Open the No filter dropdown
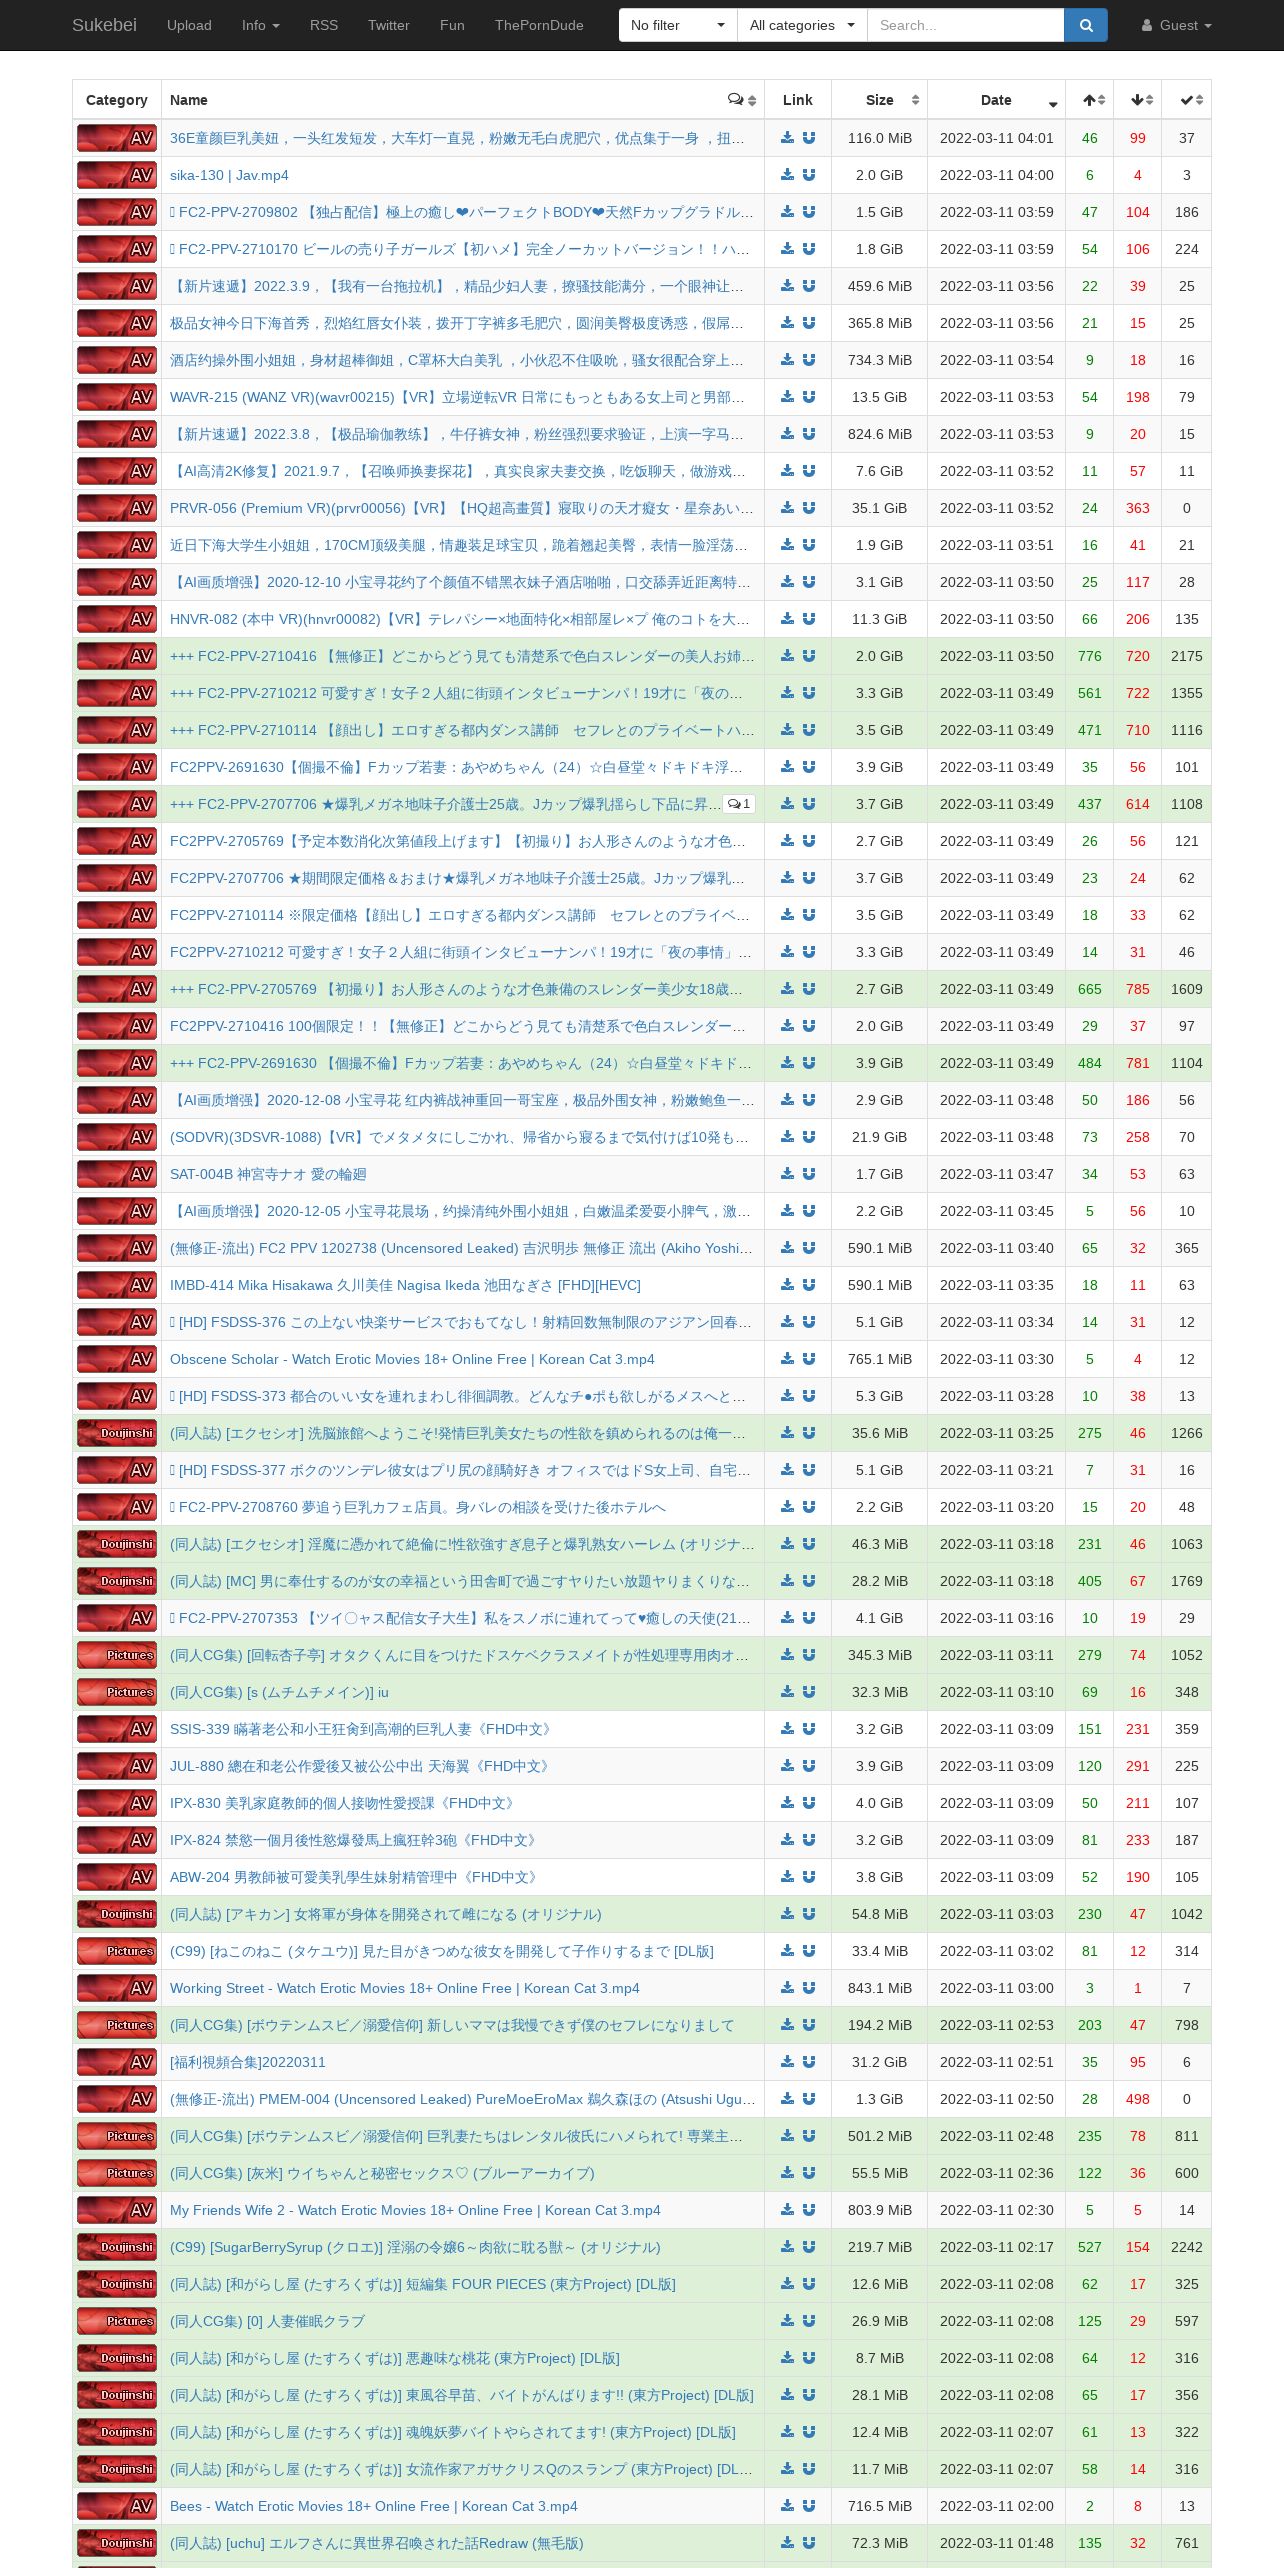This screenshot has width=1284, height=2568. point(678,25)
